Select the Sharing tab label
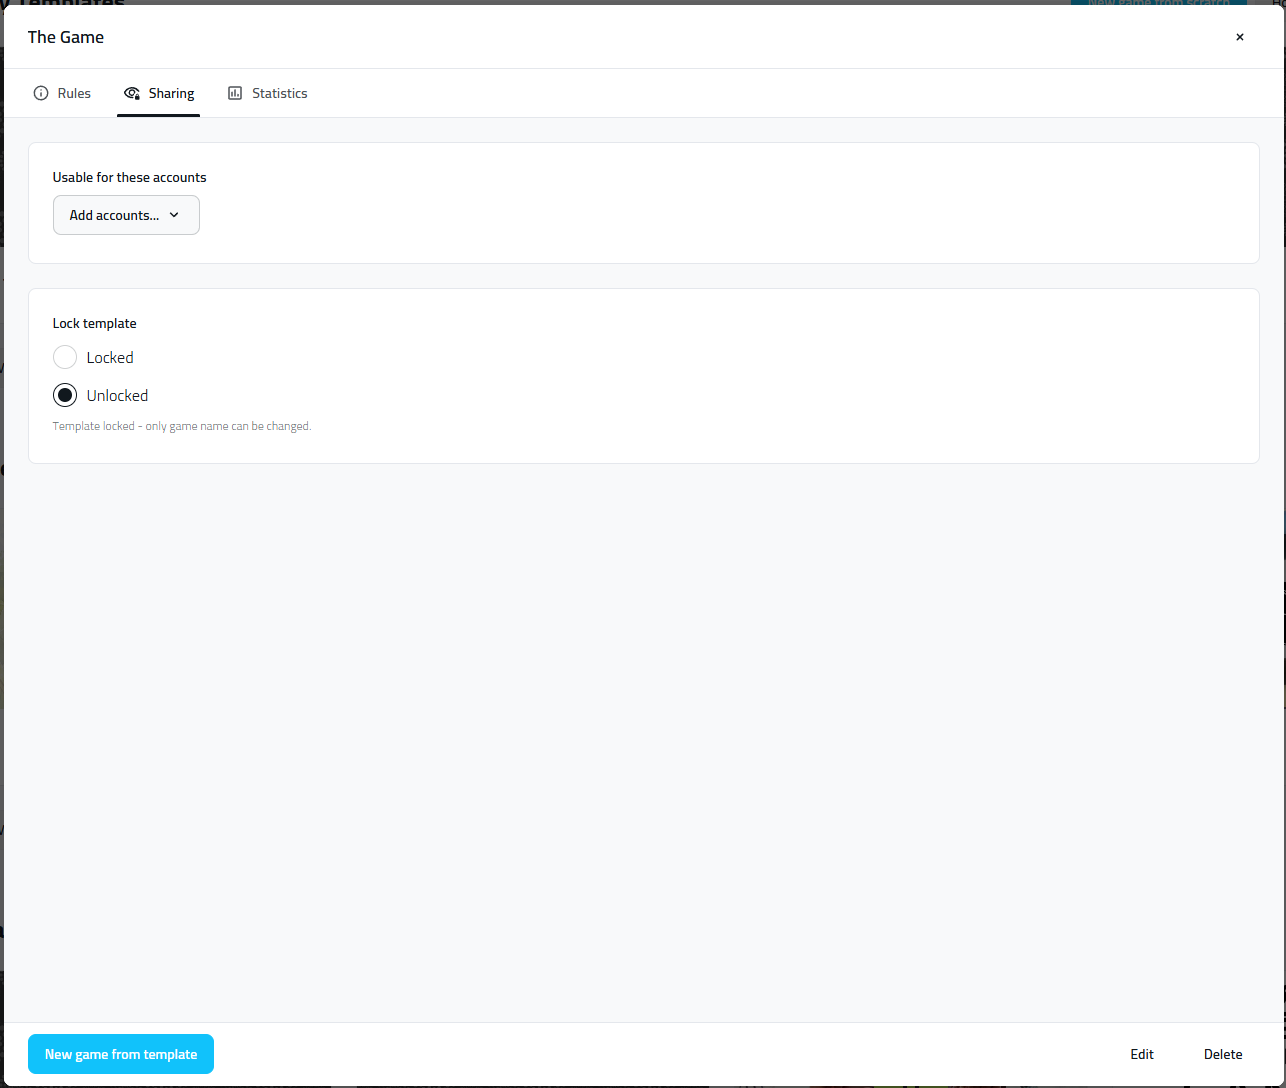The image size is (1286, 1088). 171,93
